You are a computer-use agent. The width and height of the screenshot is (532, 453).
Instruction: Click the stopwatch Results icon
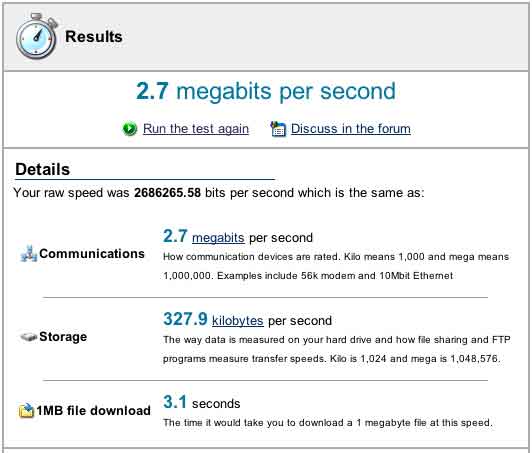pos(37,36)
